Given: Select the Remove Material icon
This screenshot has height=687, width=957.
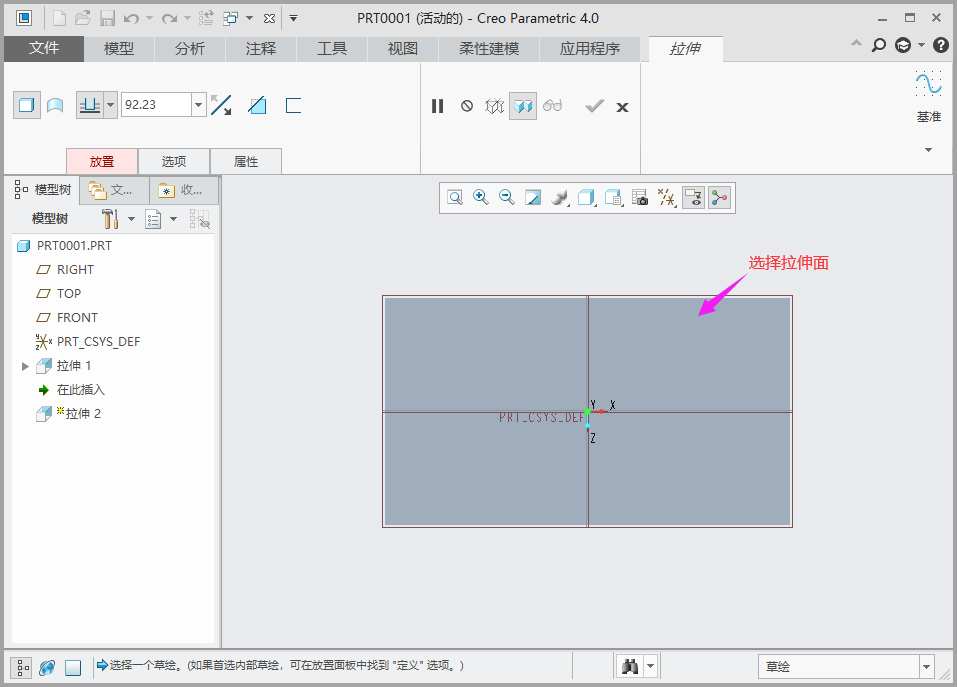Looking at the screenshot, I should point(257,105).
